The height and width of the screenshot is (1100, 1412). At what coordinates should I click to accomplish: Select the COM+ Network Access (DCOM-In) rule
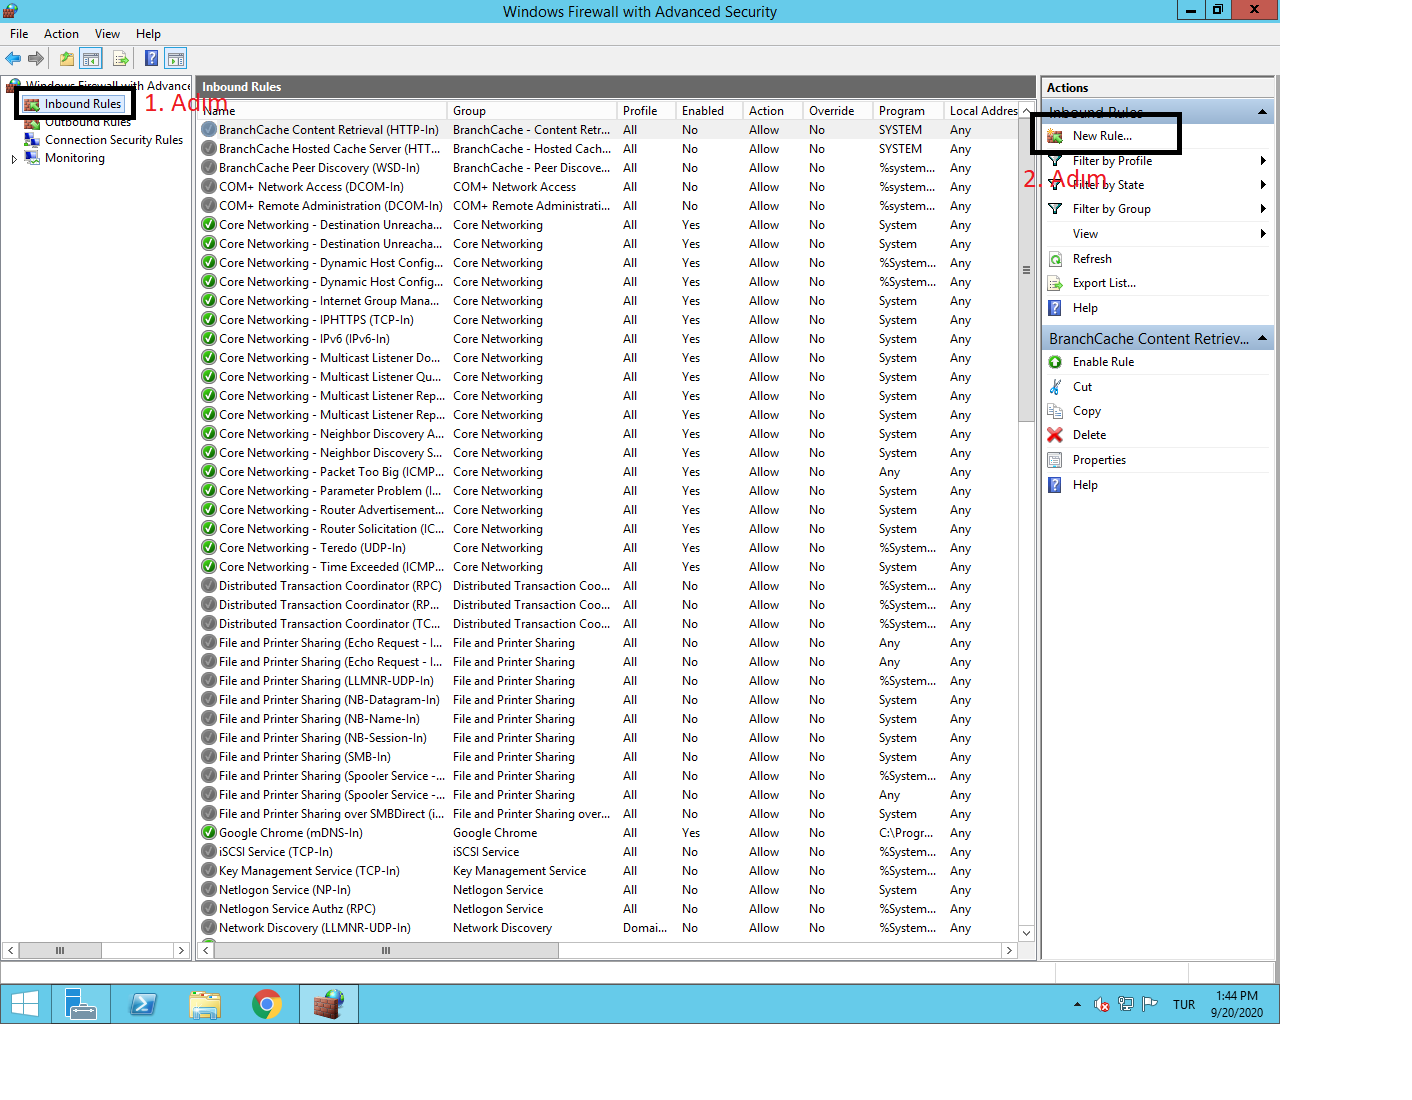[x=311, y=187]
